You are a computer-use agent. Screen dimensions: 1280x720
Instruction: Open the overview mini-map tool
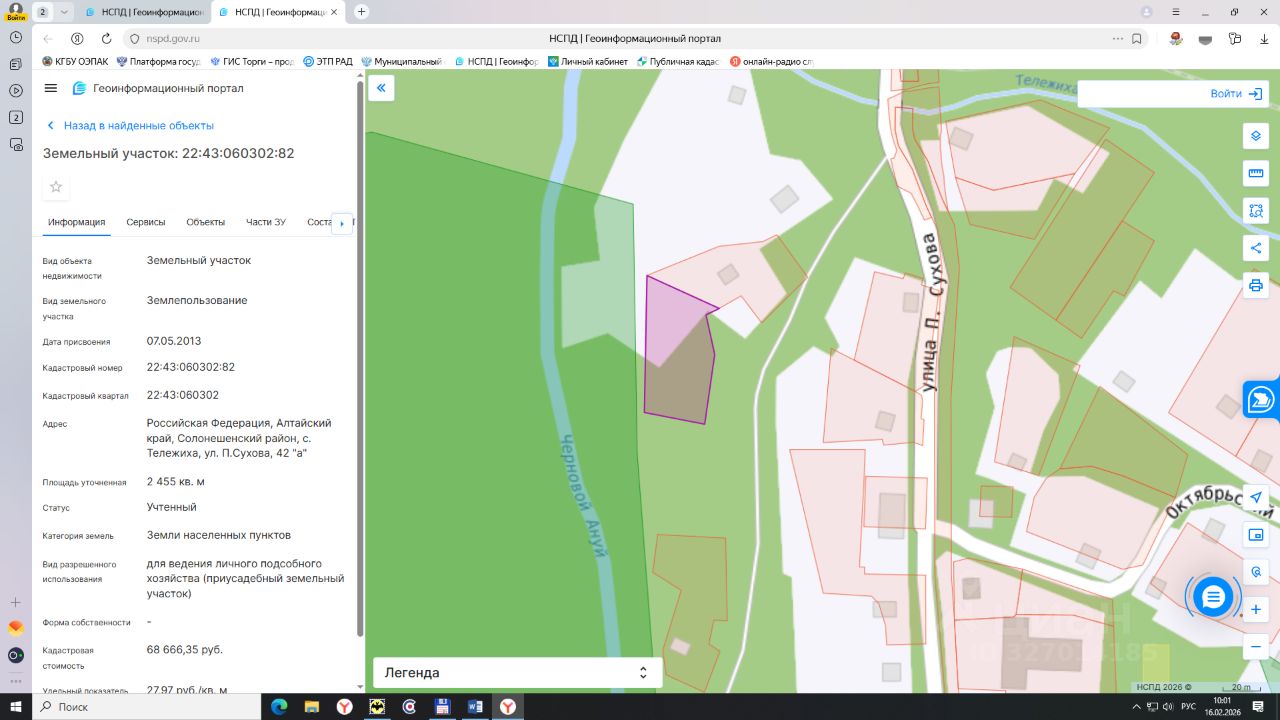coord(1256,535)
